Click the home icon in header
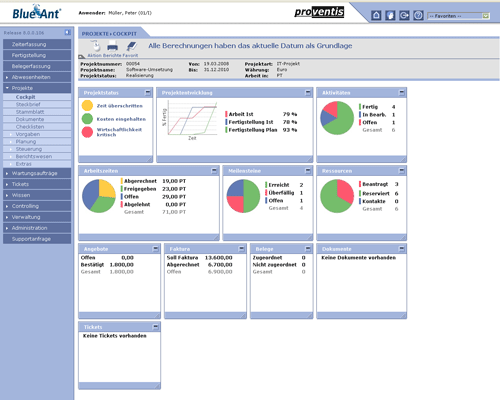Viewport: 500px width, 400px height. (376, 15)
